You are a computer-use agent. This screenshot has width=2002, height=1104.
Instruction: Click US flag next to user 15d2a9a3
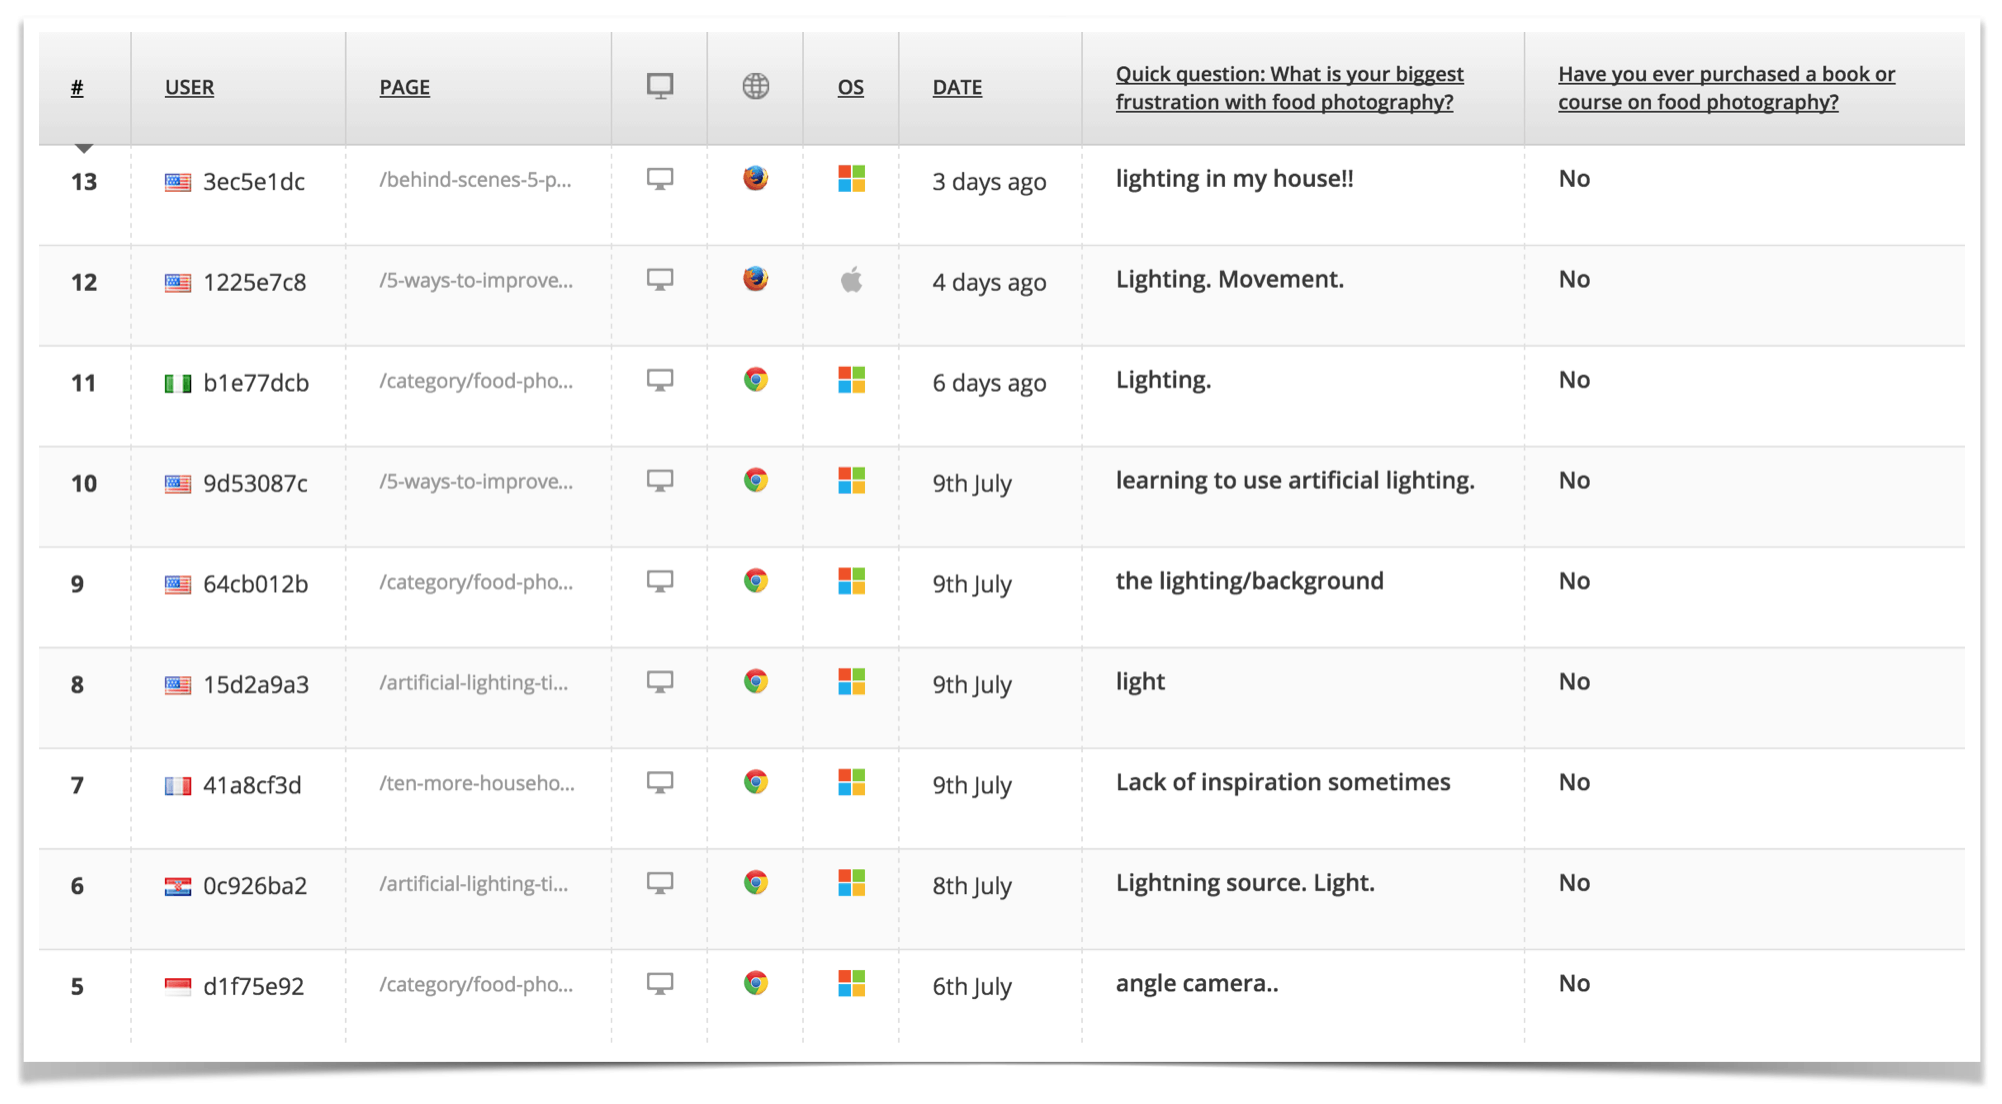[x=178, y=685]
